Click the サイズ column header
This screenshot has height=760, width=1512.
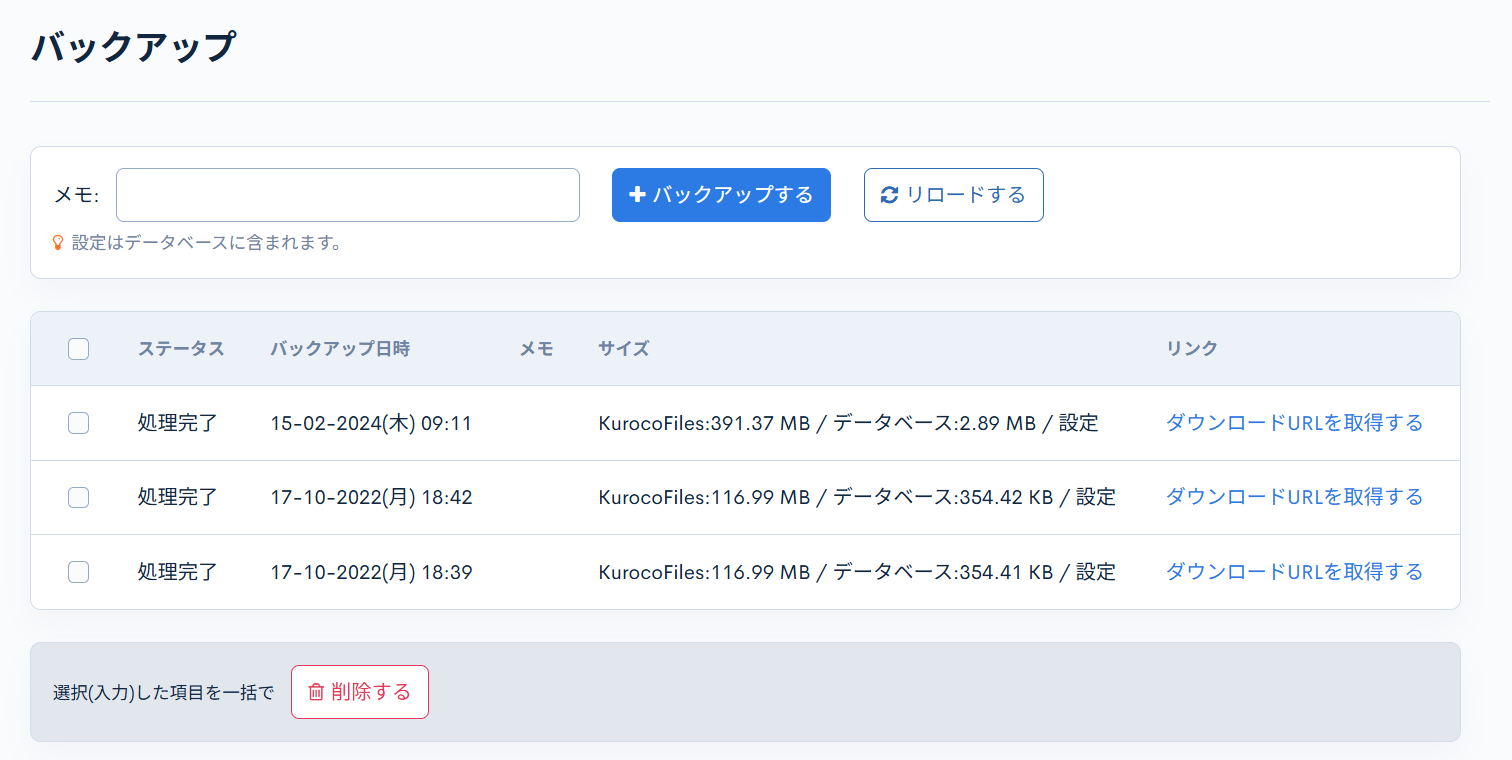point(624,348)
